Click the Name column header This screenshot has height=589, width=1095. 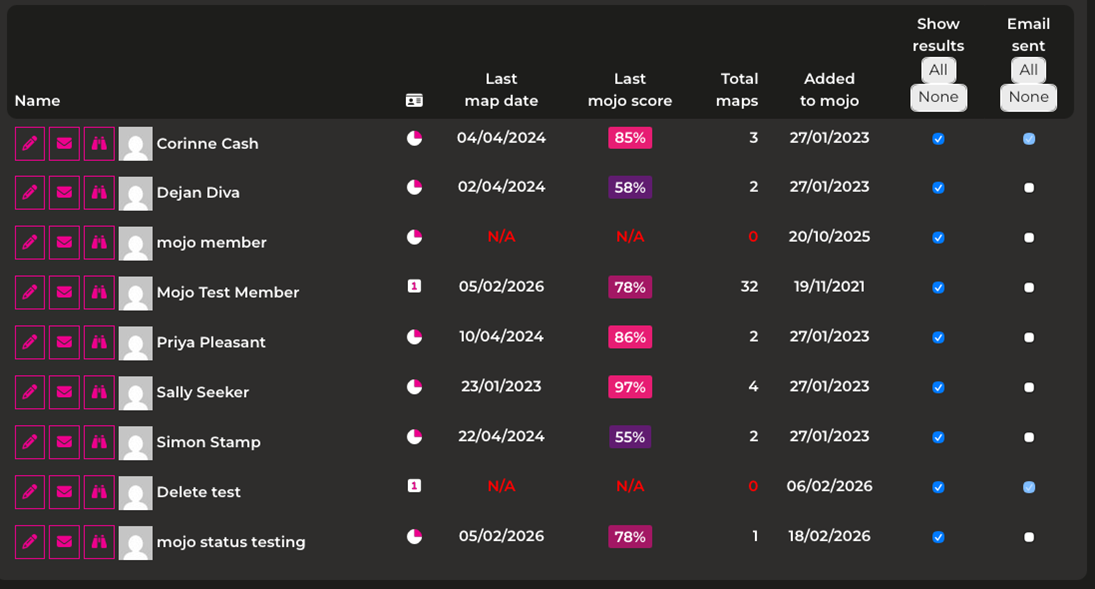[x=37, y=100]
